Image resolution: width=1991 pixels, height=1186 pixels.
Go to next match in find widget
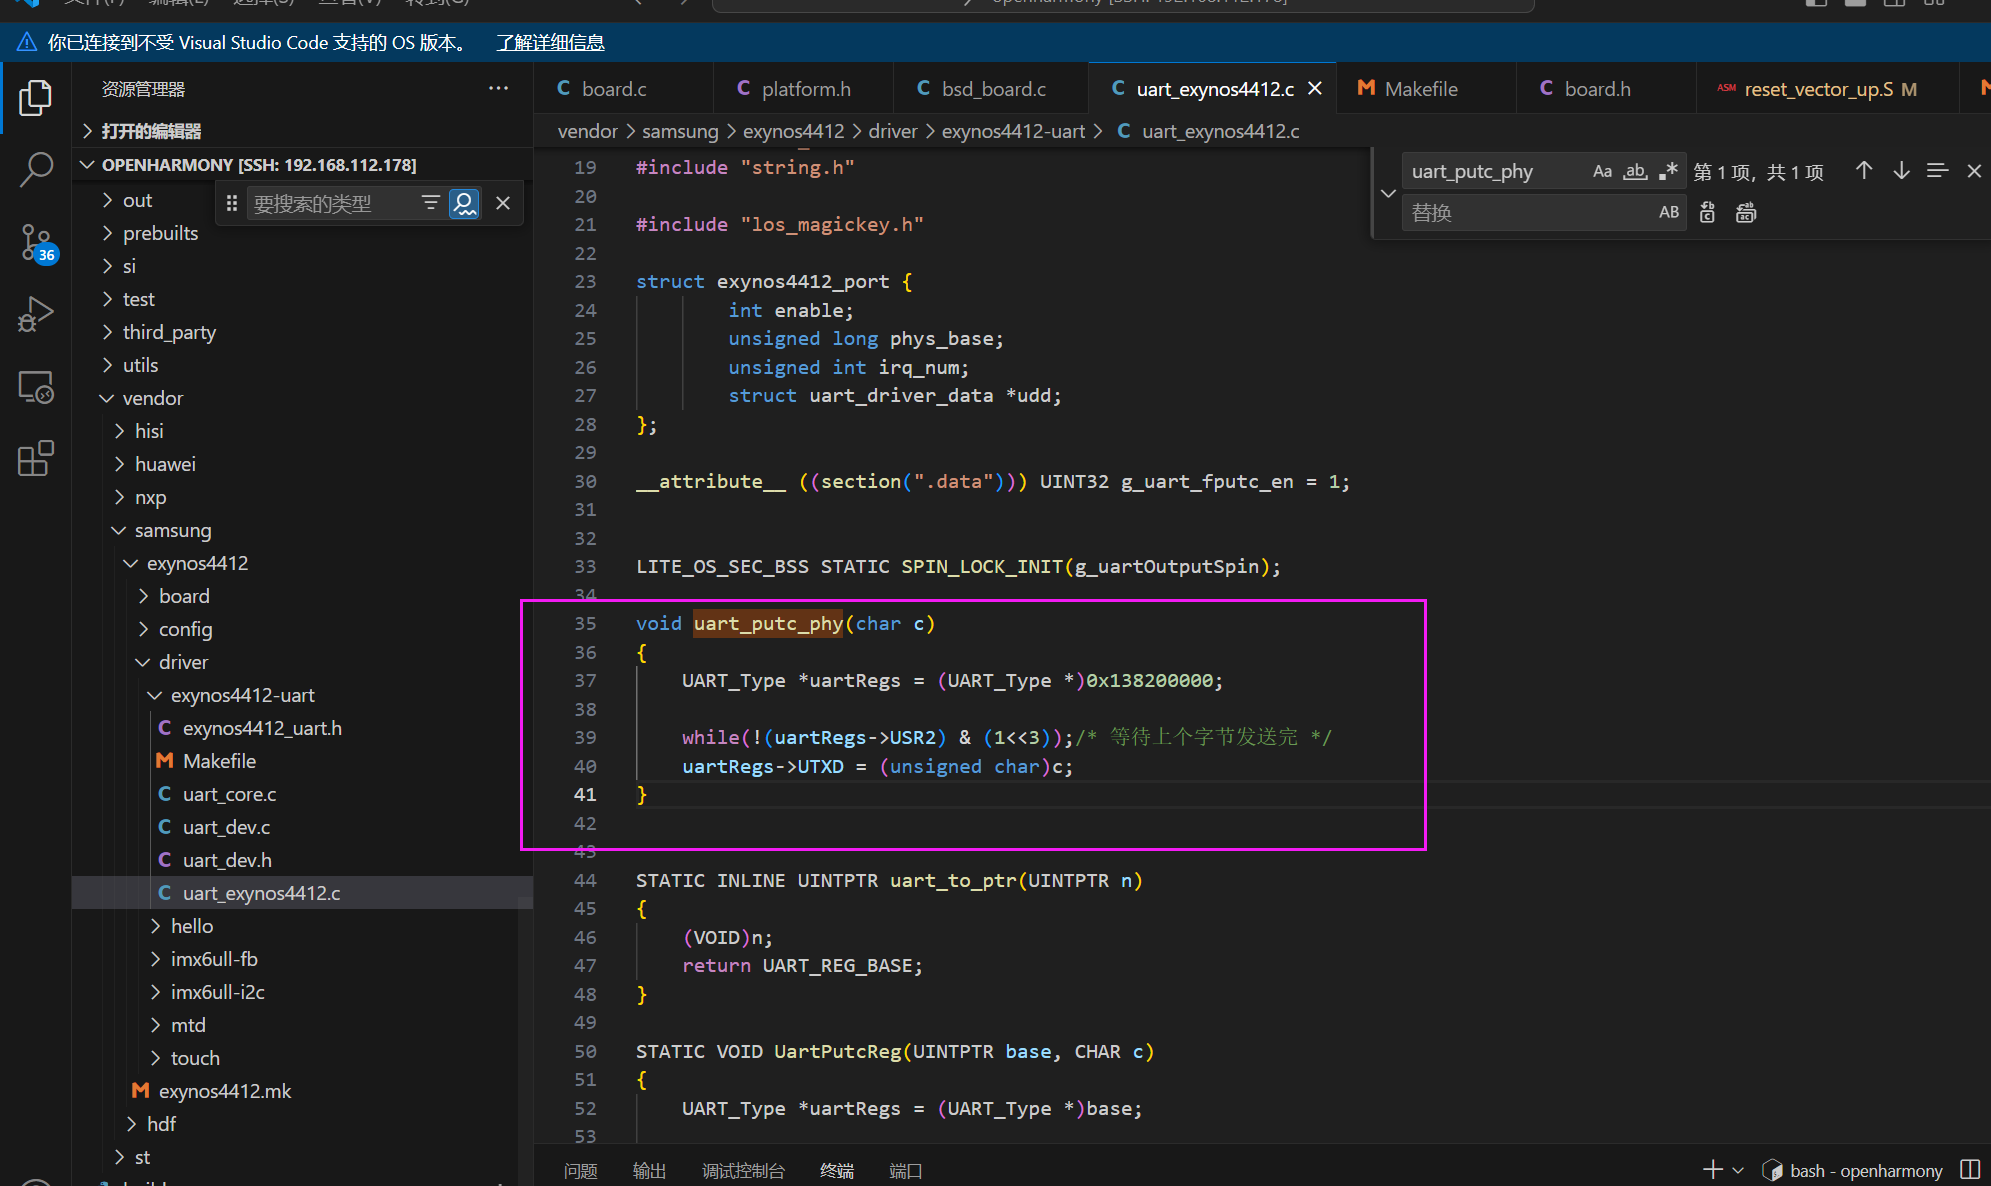pos(1901,171)
